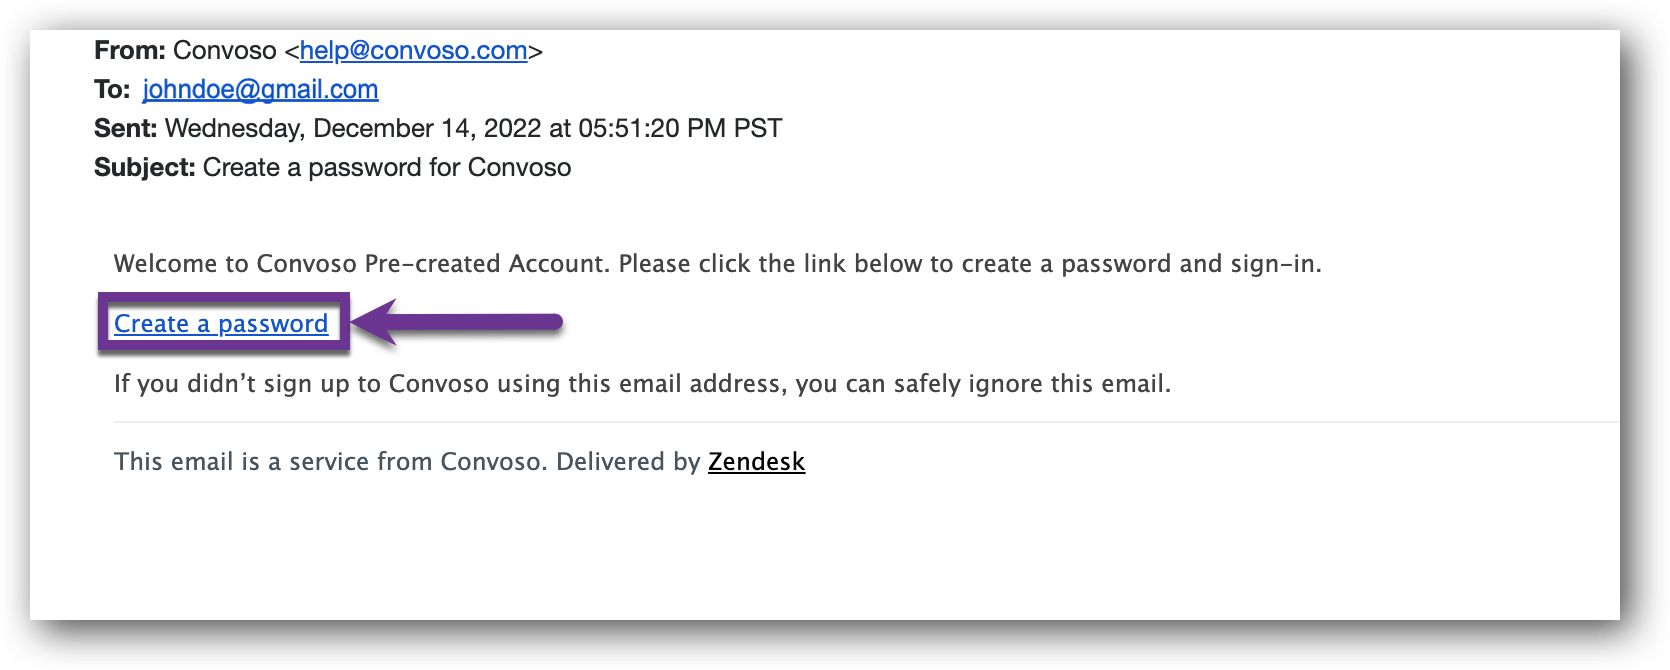Click the To: recipient label
Viewport: 1670px width, 670px height.
(x=112, y=90)
